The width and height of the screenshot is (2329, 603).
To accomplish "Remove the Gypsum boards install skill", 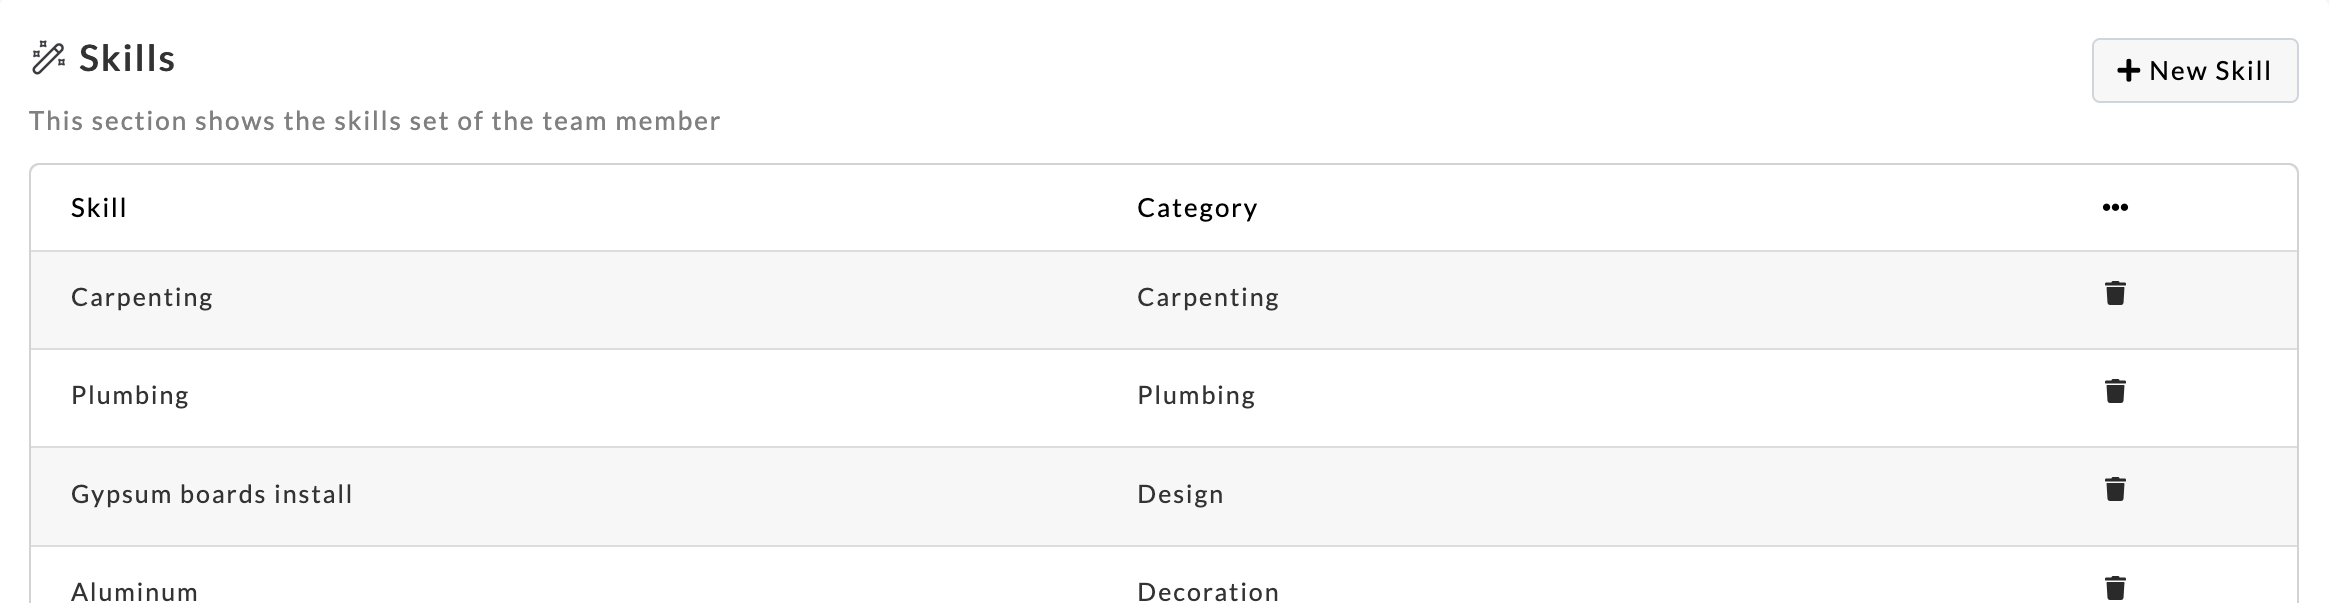I will [x=2114, y=490].
